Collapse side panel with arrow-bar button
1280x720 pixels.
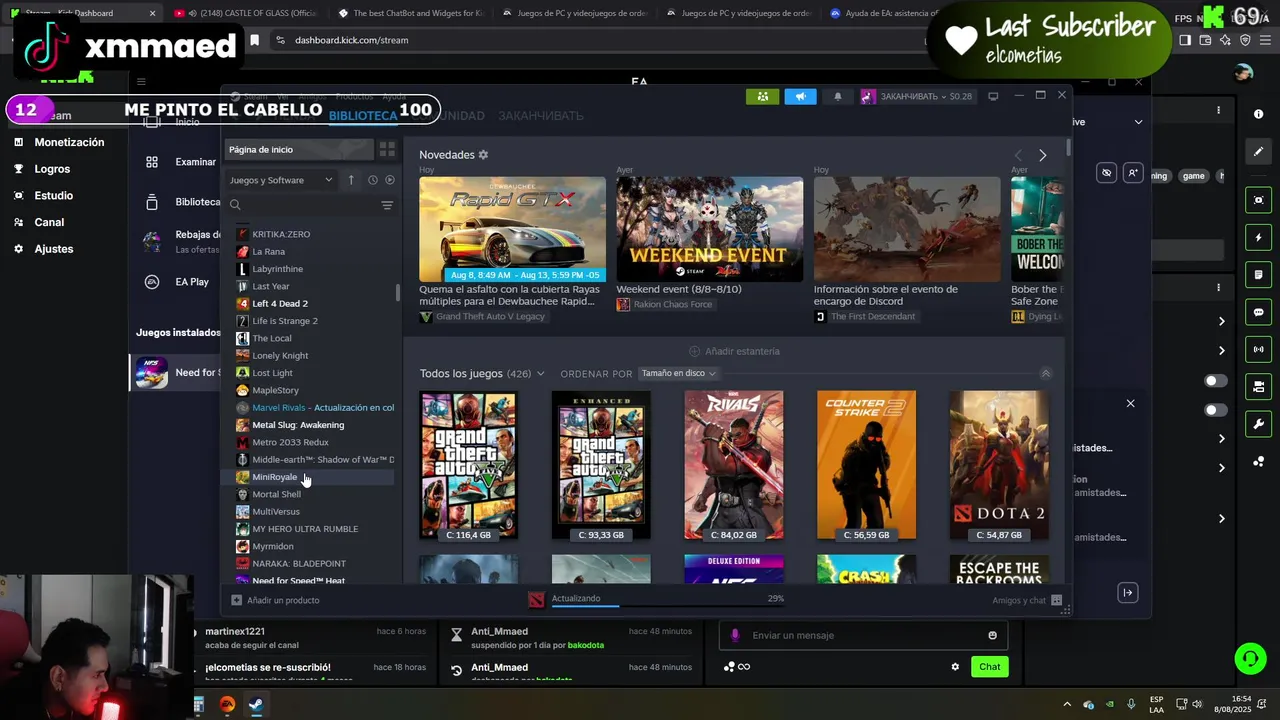(x=1127, y=593)
